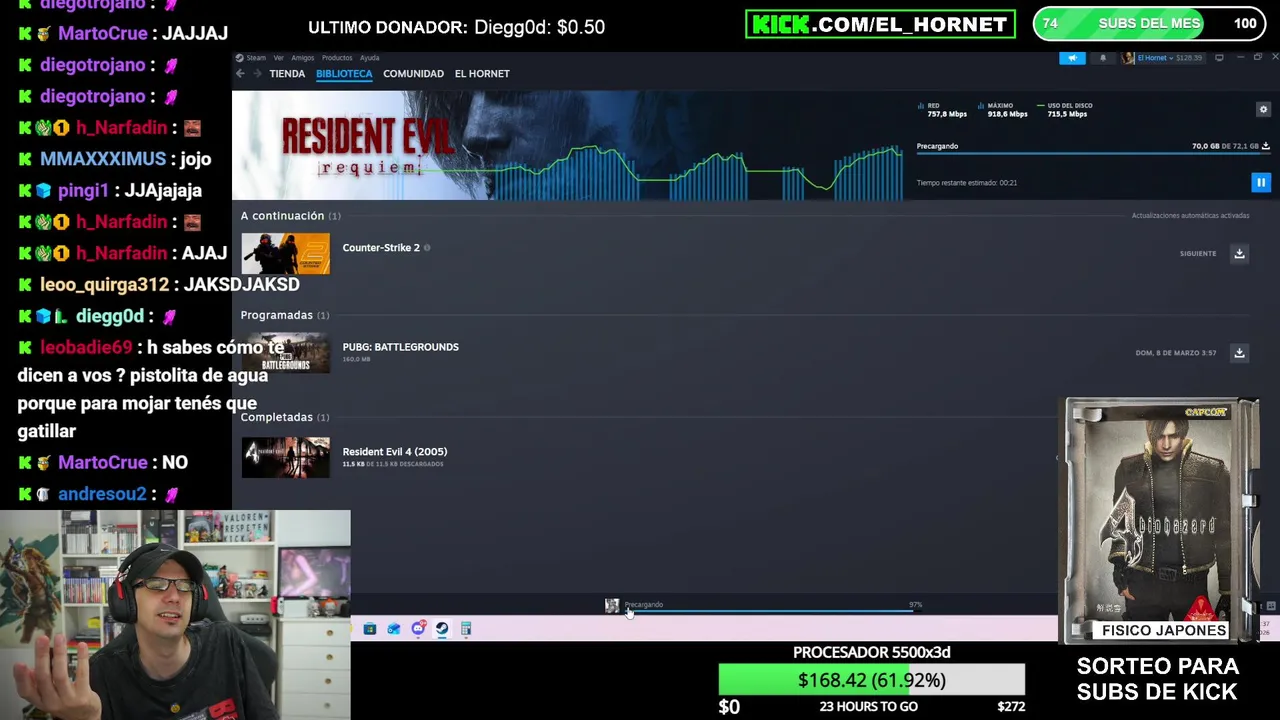Go back with the Steam back arrow
Viewport: 1280px width, 720px height.
pyautogui.click(x=240, y=74)
